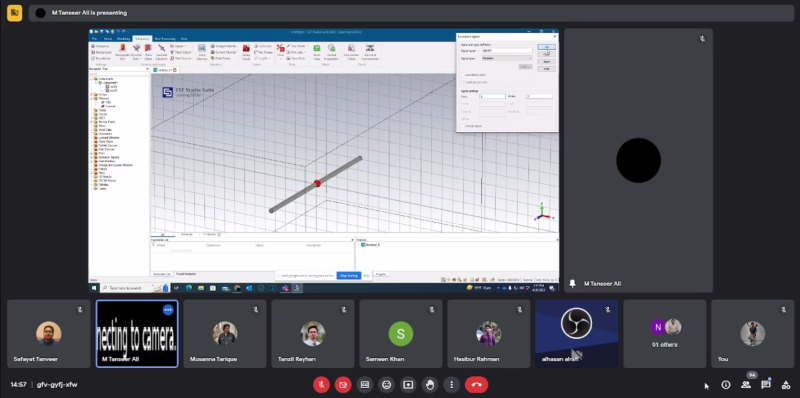Raise your hand in the meeting
Screen dimensions: 800x398
pos(430,385)
